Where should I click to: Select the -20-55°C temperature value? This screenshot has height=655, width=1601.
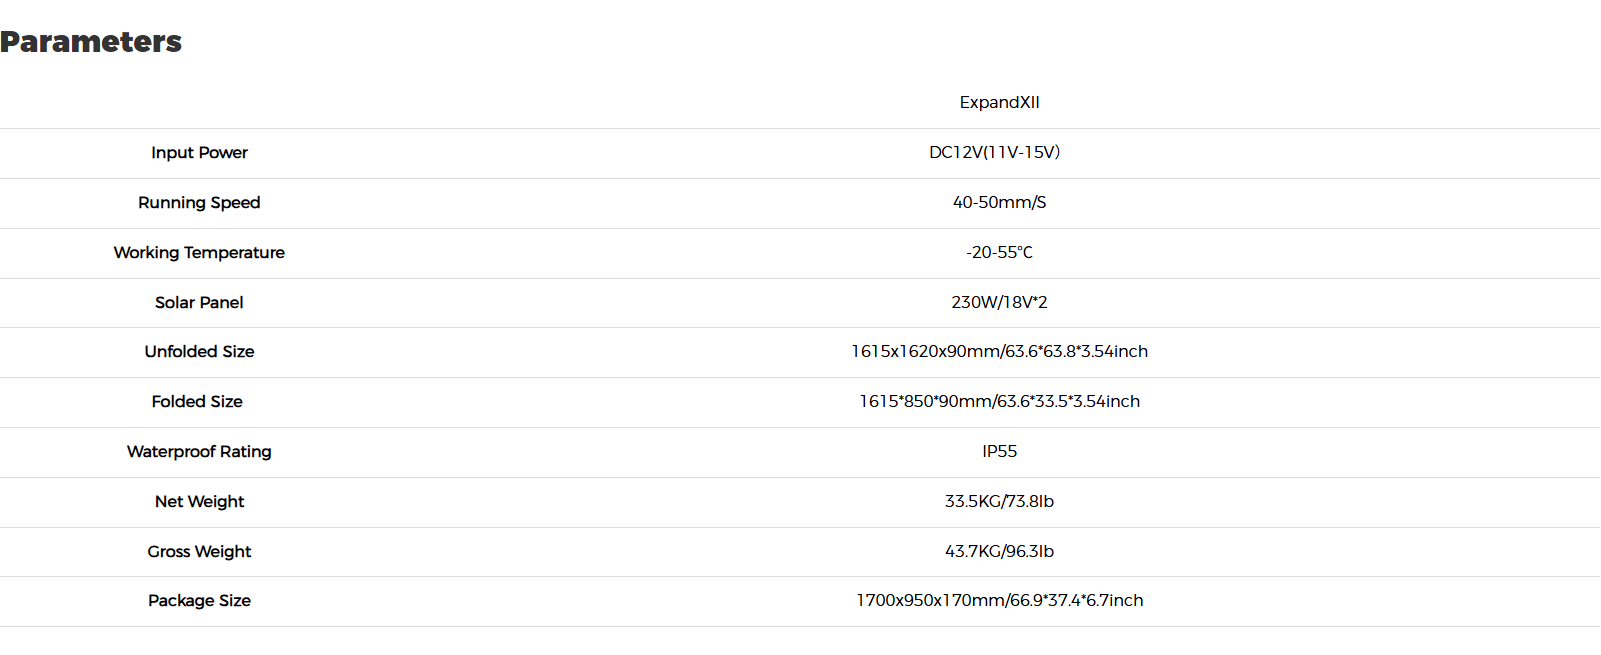999,252
